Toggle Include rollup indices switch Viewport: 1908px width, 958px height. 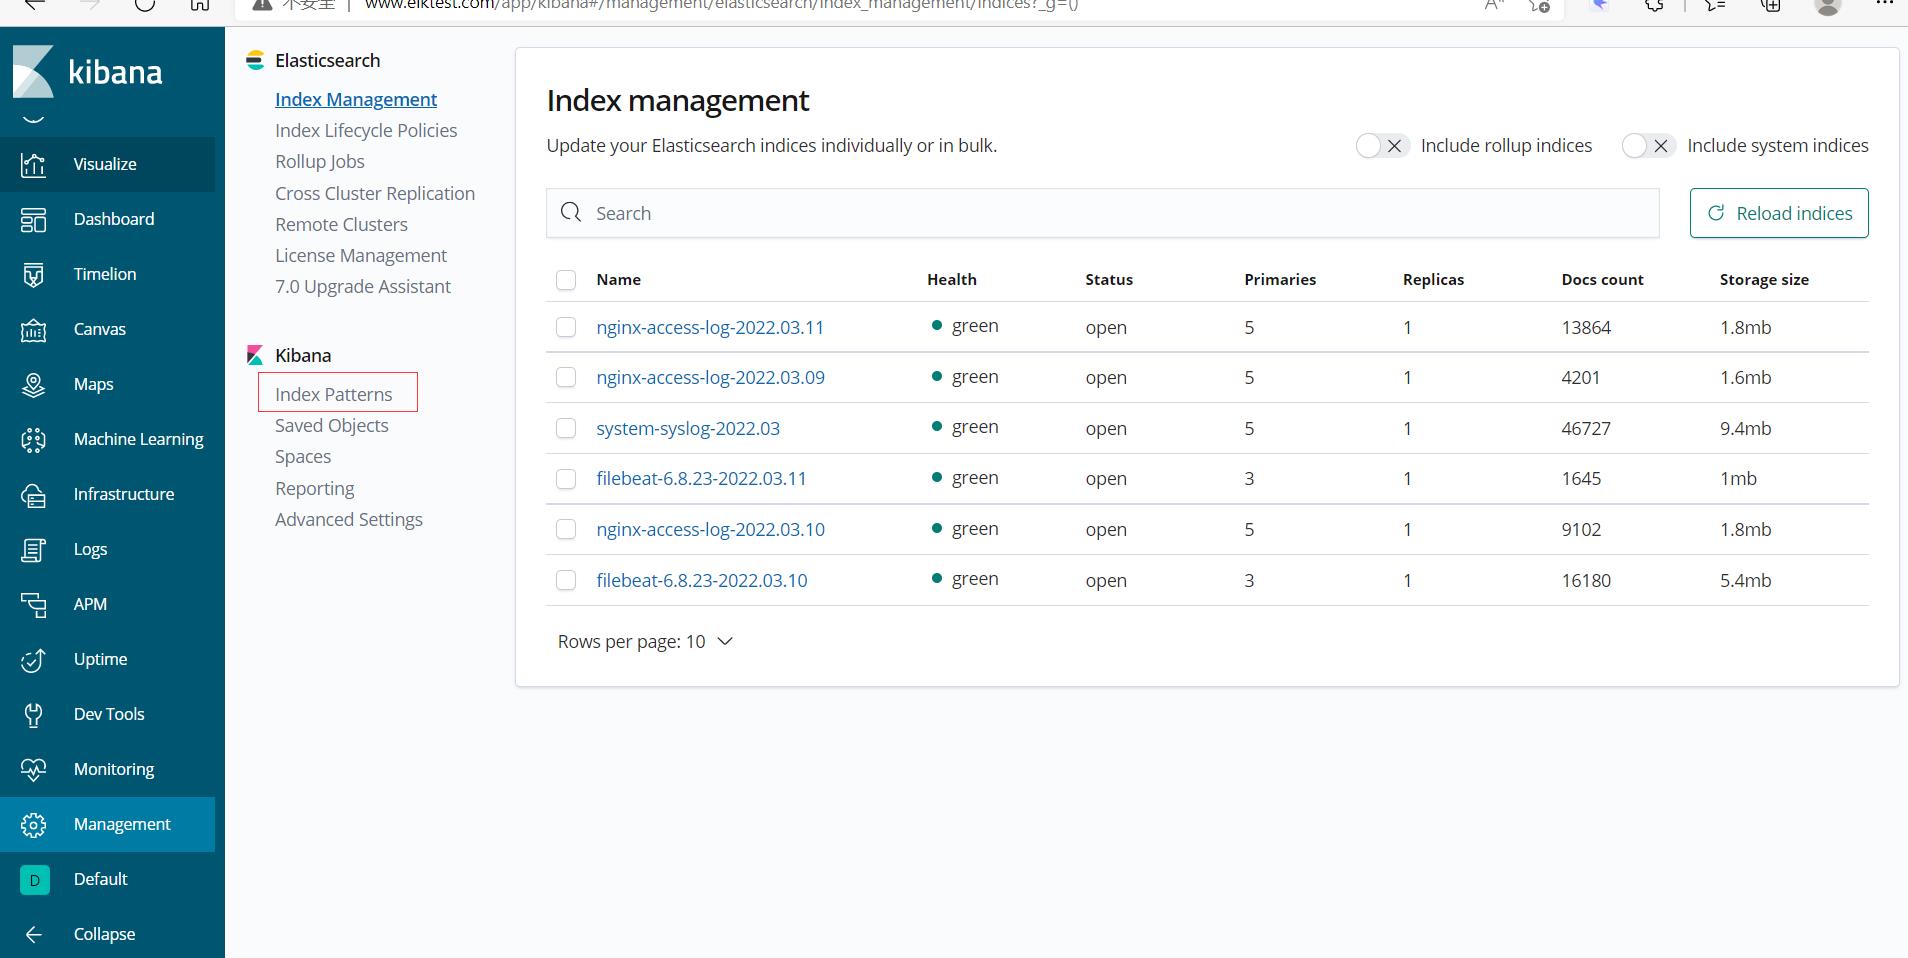coord(1383,146)
